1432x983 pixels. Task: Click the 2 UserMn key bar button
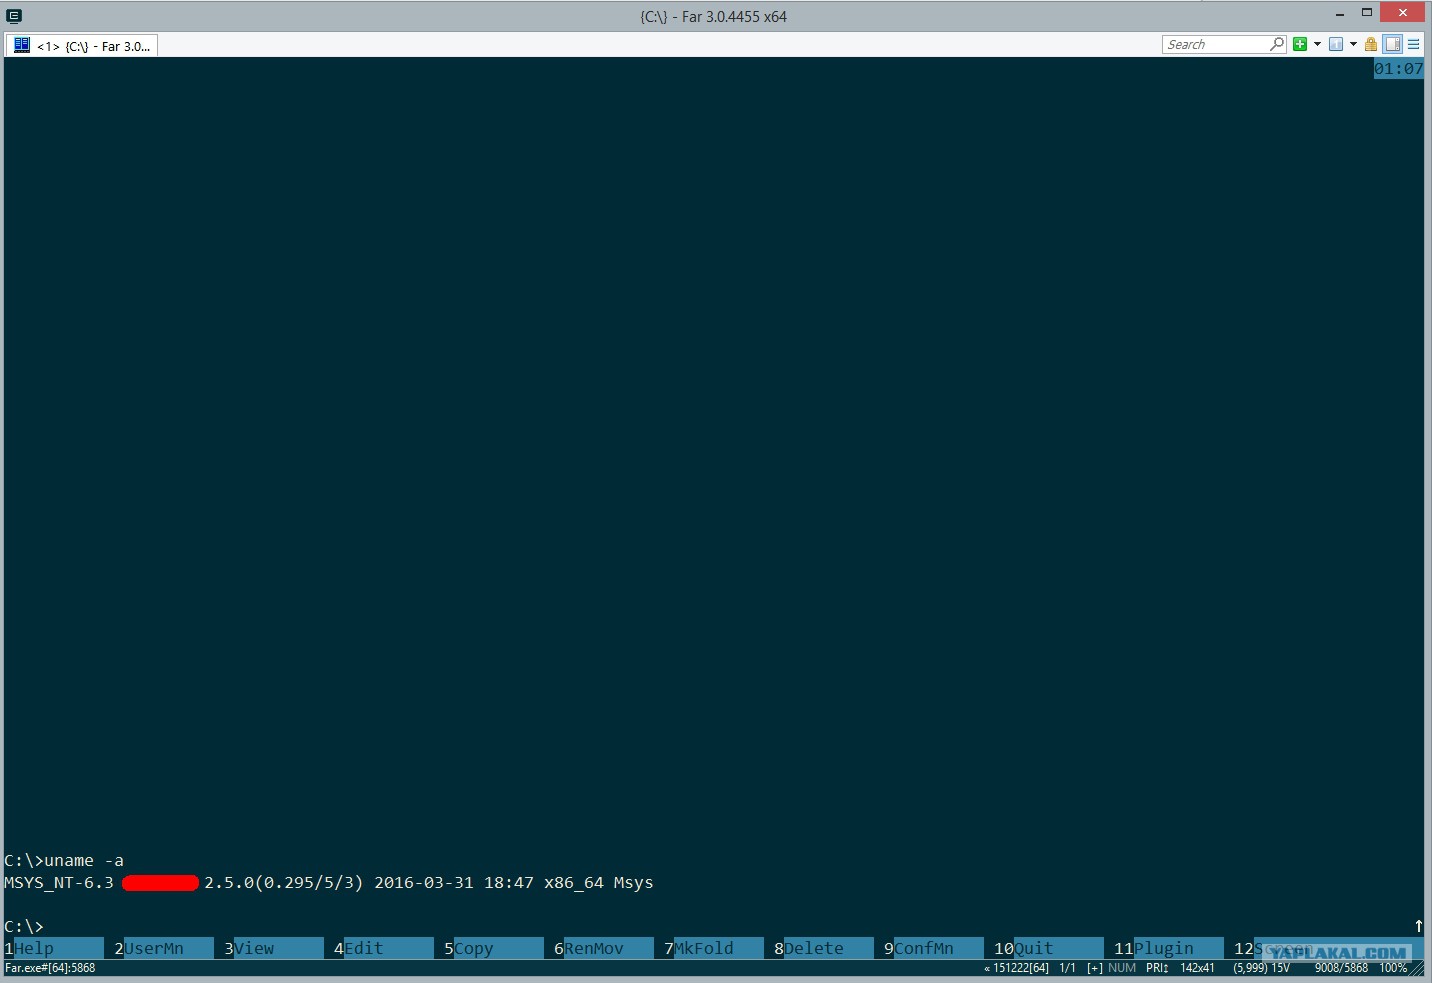(x=164, y=948)
